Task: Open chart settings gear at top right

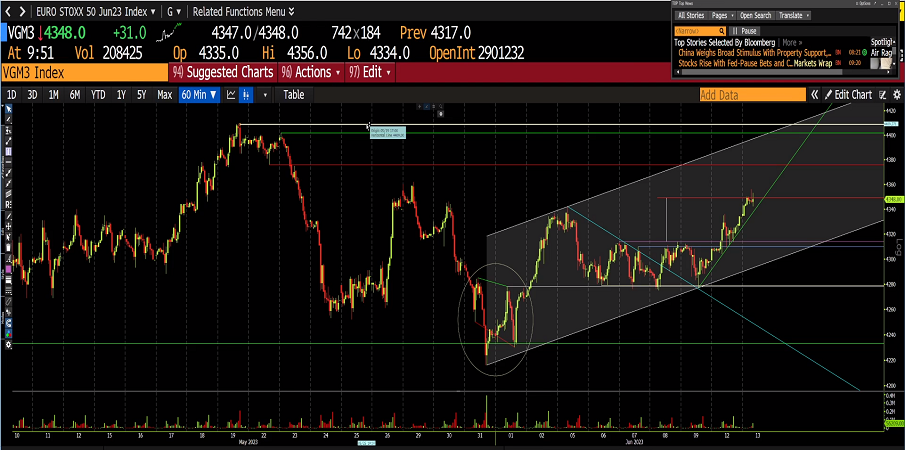Action: [897, 95]
